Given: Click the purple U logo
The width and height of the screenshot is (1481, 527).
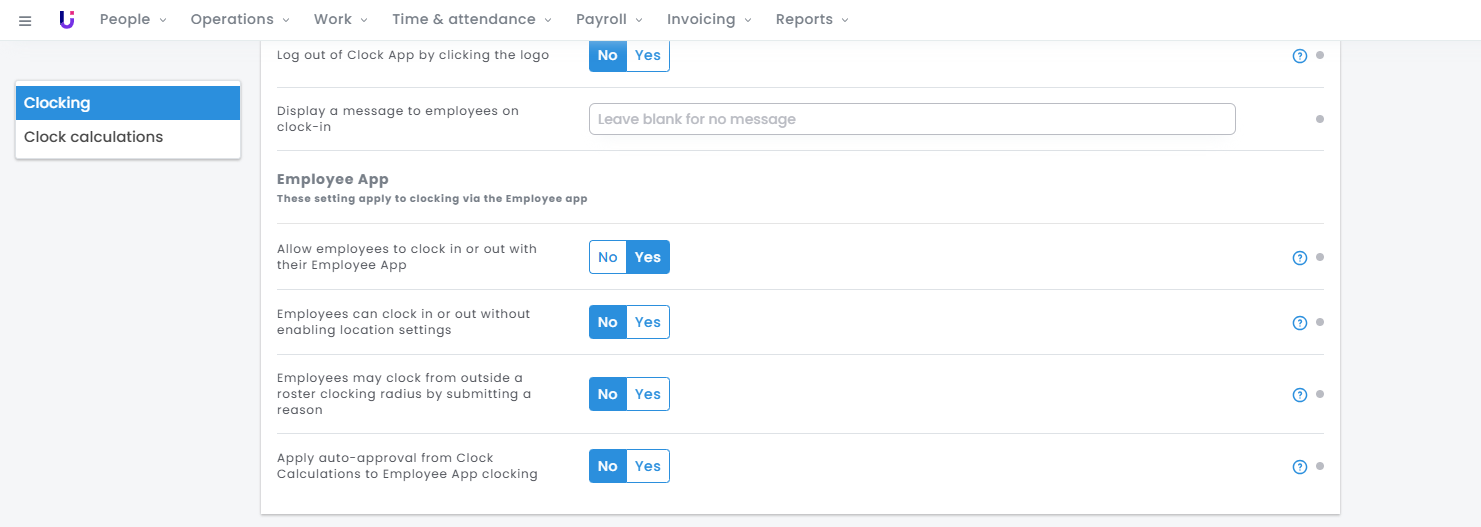Looking at the screenshot, I should click(67, 20).
